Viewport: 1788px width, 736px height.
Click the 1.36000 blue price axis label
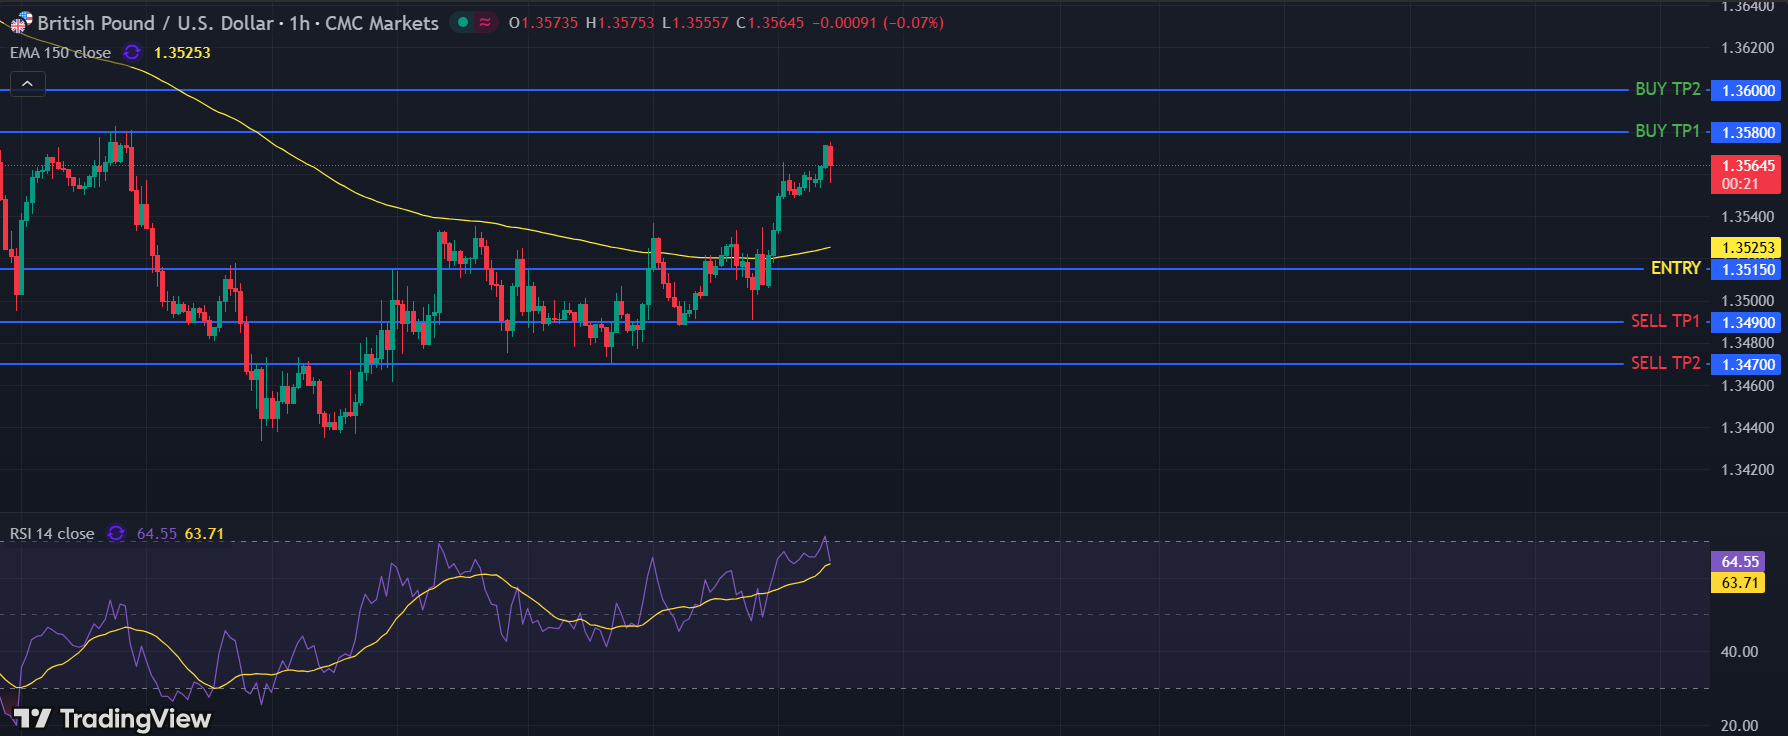click(1747, 91)
